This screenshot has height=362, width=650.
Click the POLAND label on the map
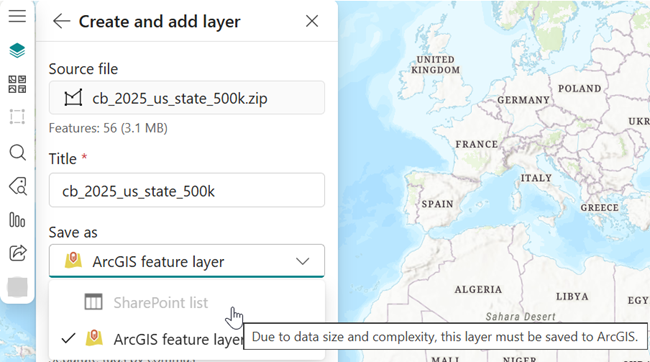(580, 88)
